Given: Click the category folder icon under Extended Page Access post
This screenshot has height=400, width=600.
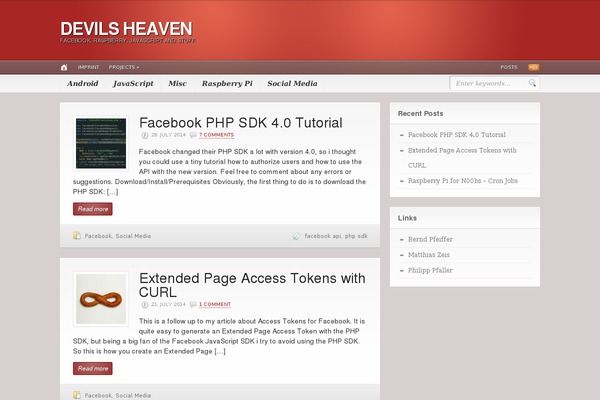Looking at the screenshot, I should pos(77,395).
